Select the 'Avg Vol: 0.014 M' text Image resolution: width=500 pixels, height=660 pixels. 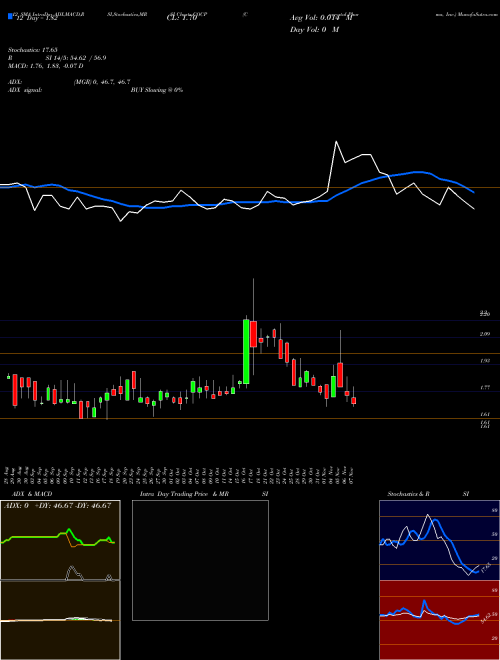point(321,18)
